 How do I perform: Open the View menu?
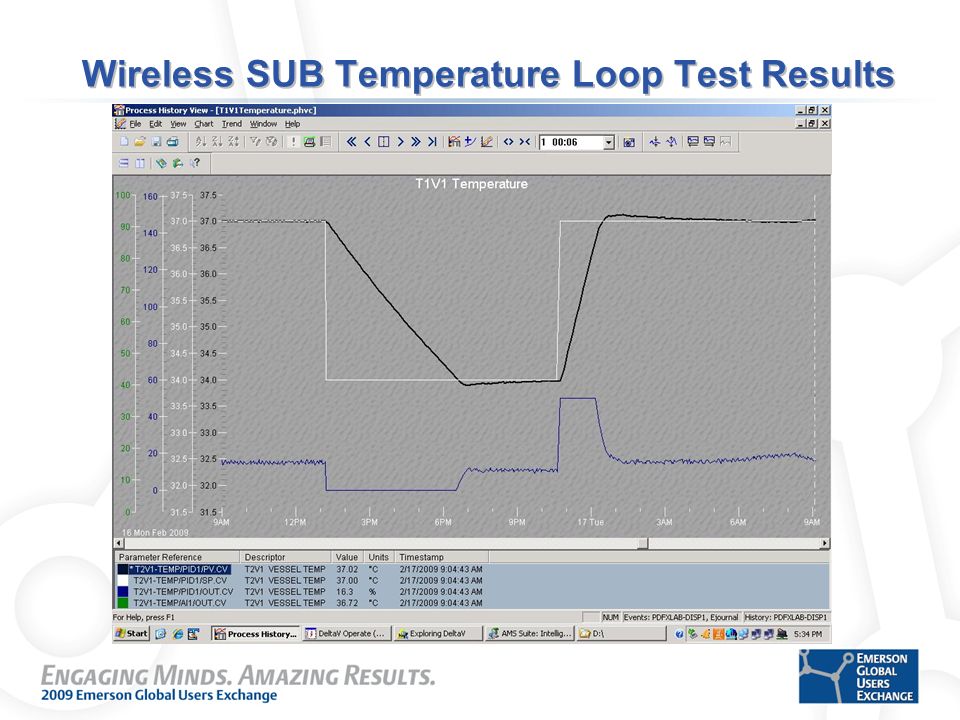pos(178,124)
